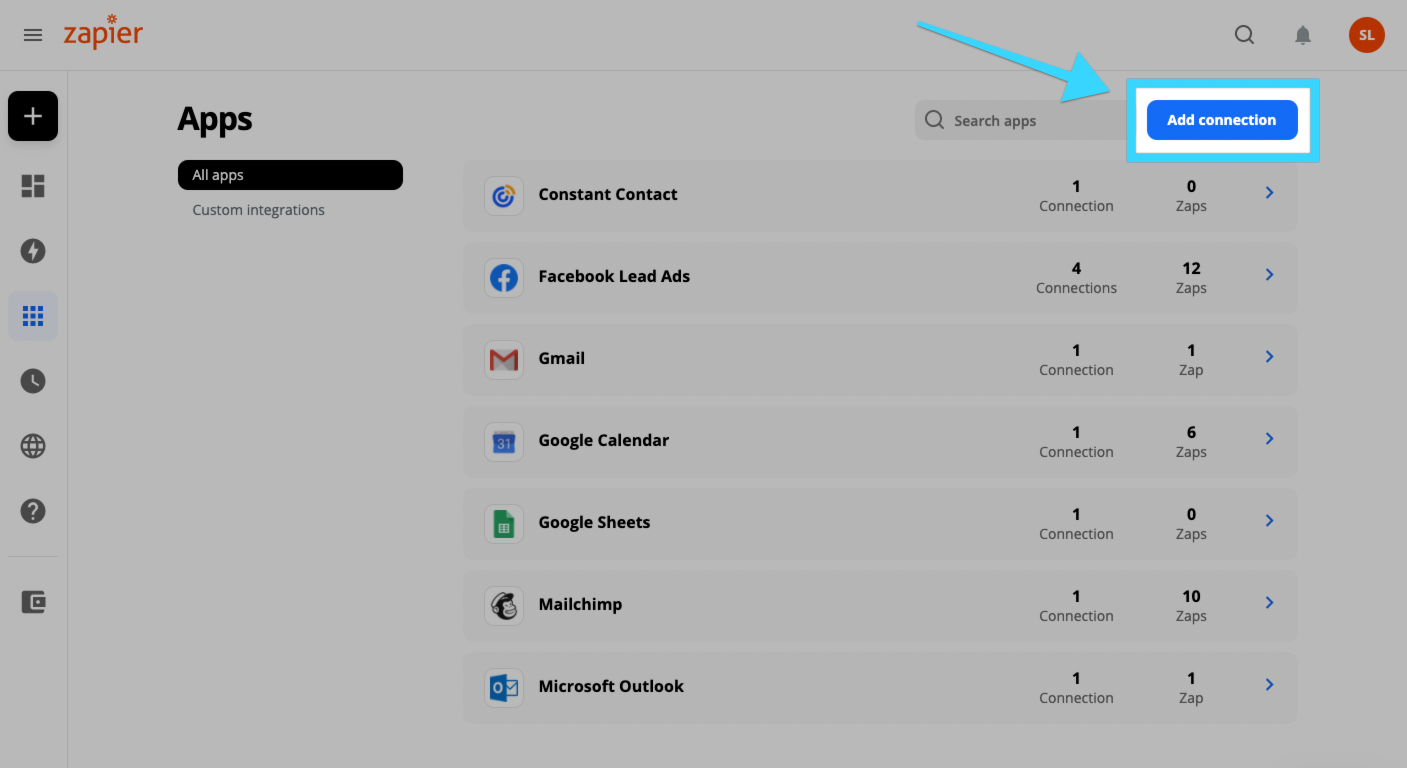This screenshot has height=768, width=1407.
Task: Expand the Mailchimp row chevron
Action: click(1269, 603)
